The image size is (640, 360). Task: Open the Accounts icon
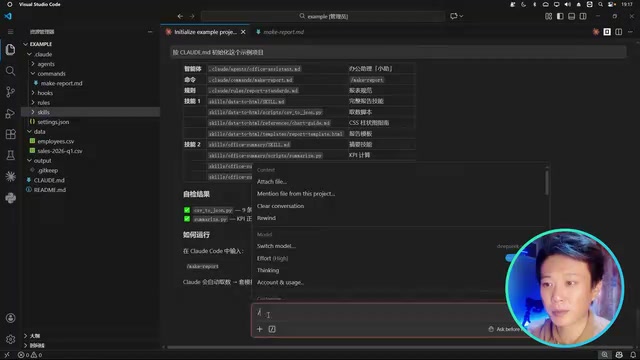11,318
